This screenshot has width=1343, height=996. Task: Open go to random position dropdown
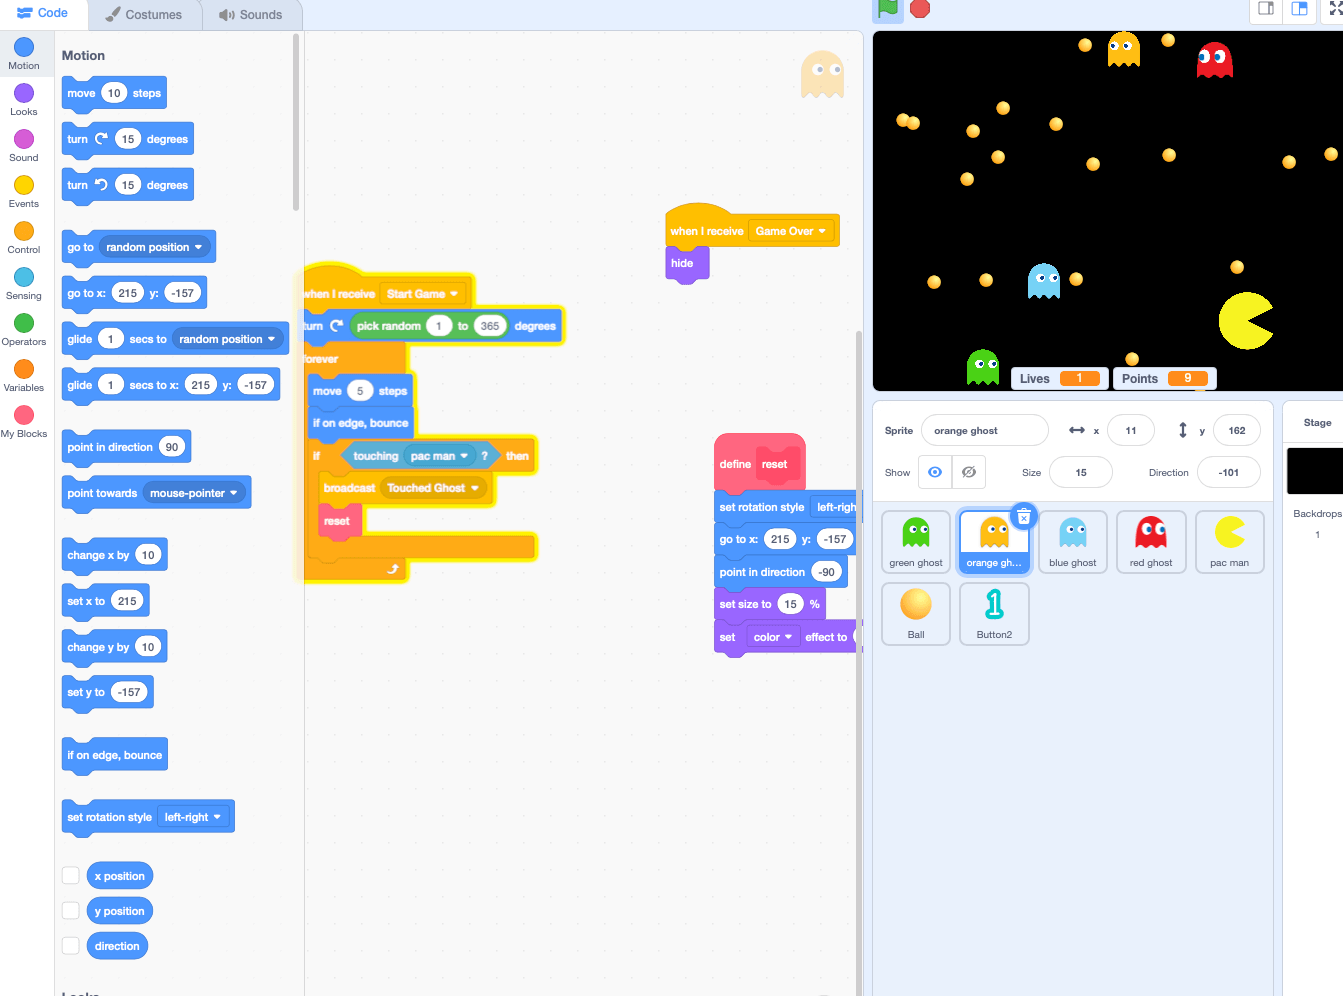155,247
